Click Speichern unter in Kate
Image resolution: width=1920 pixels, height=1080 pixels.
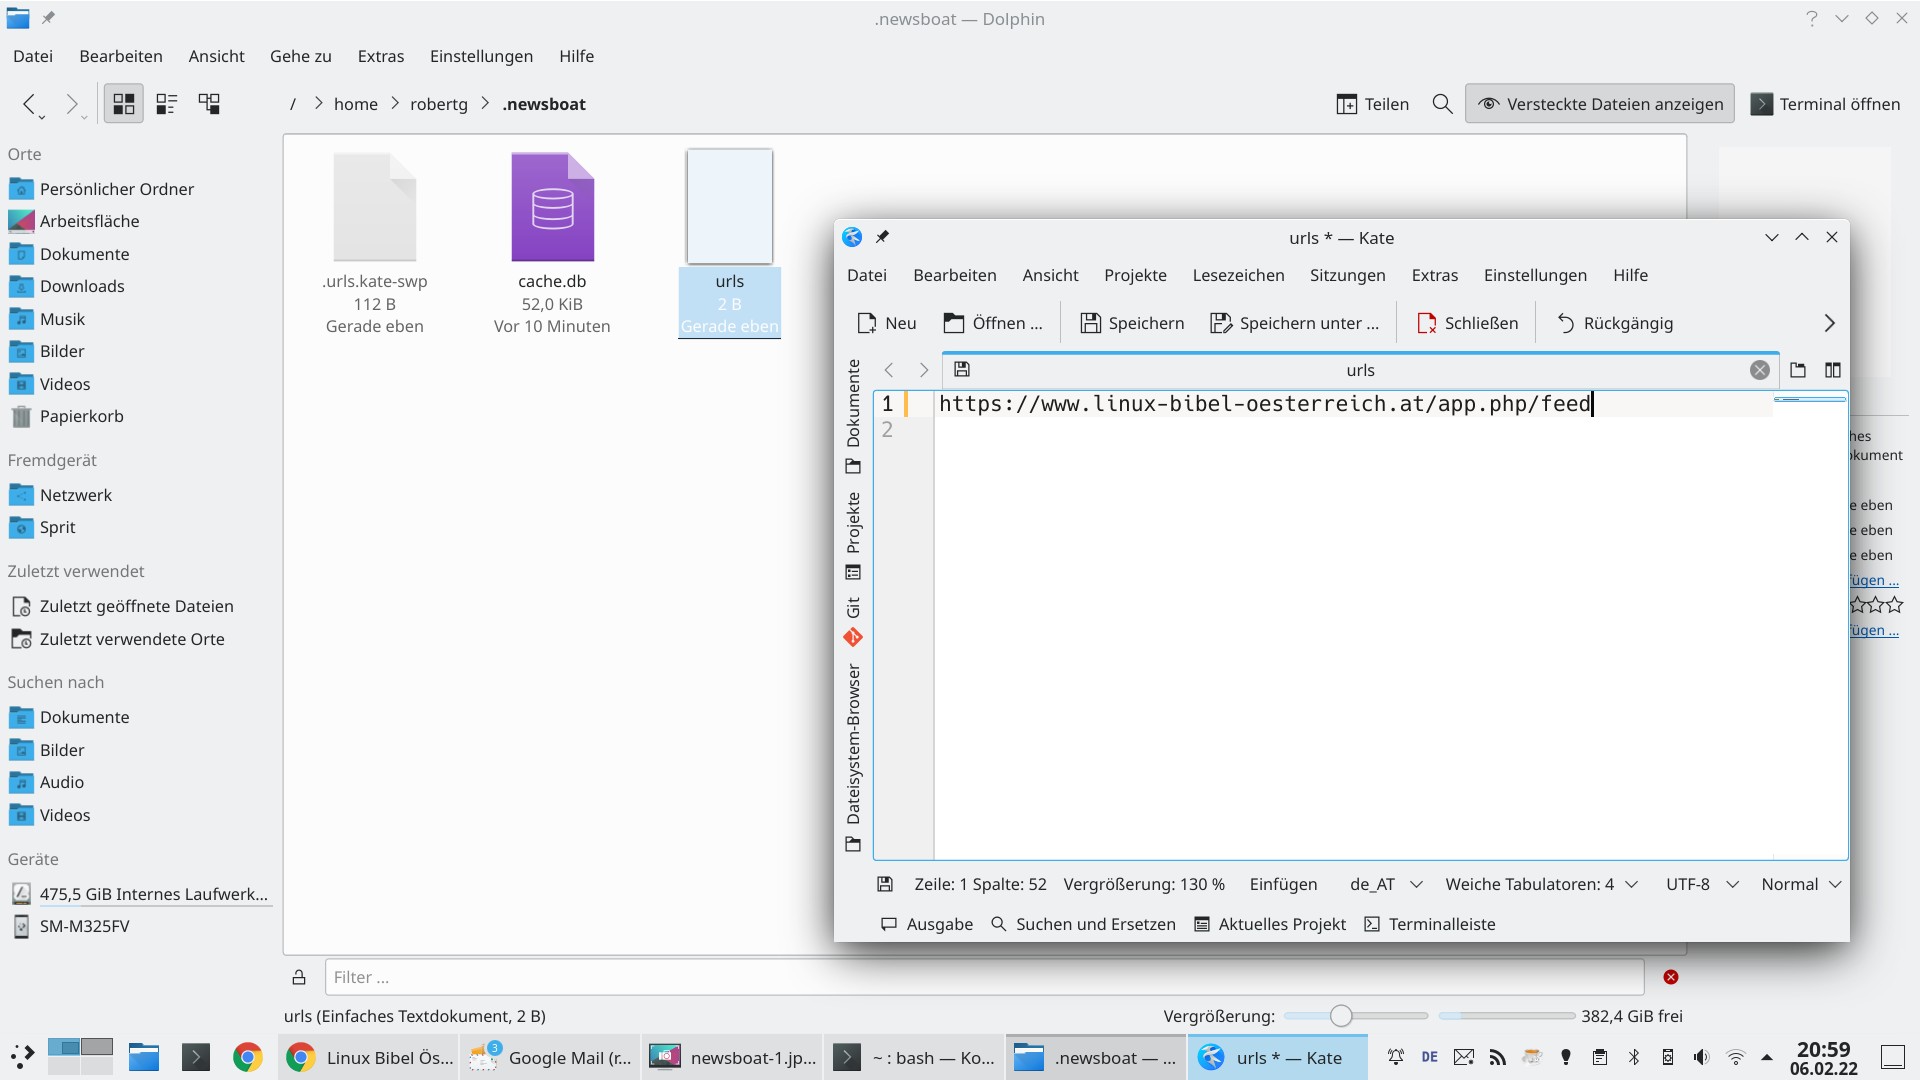(1294, 323)
